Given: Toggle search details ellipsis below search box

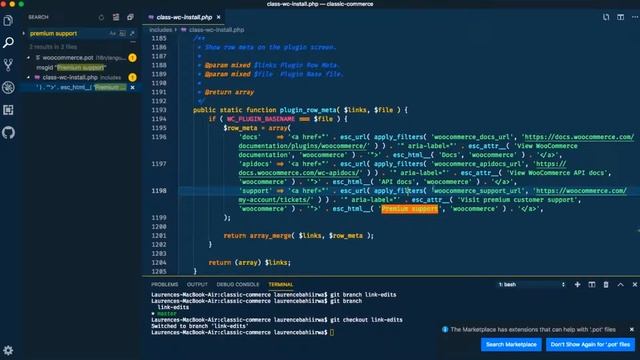Looking at the screenshot, I should click(x=133, y=42).
